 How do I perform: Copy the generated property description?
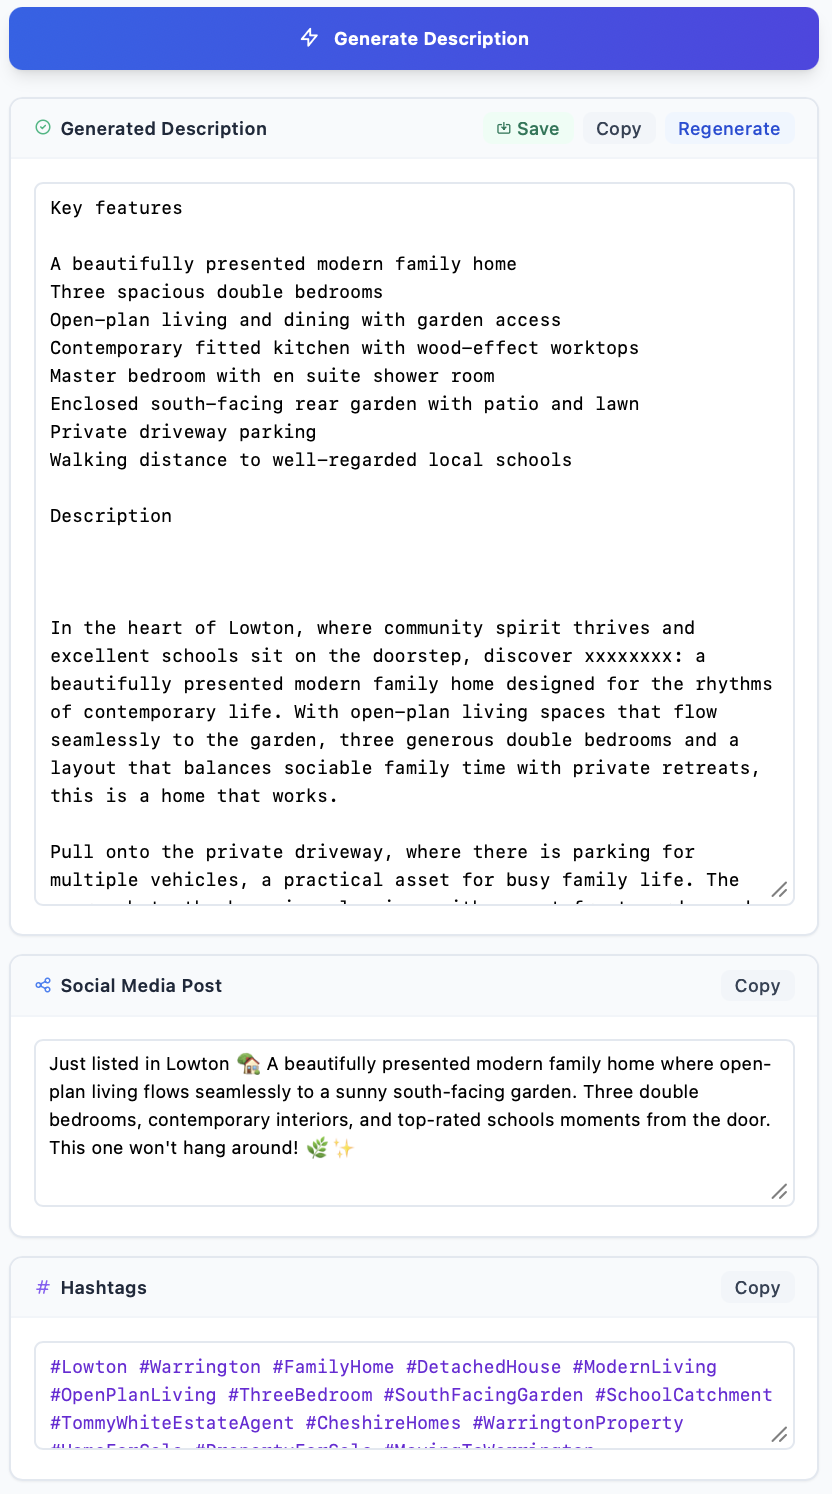618,128
